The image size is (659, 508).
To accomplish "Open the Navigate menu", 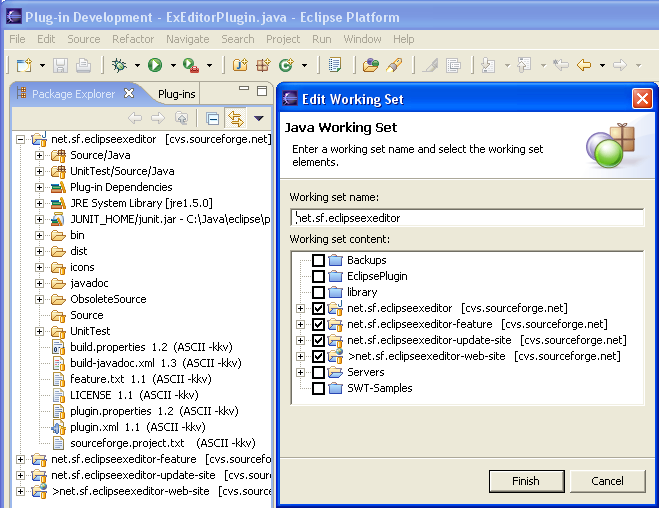I will coord(187,39).
